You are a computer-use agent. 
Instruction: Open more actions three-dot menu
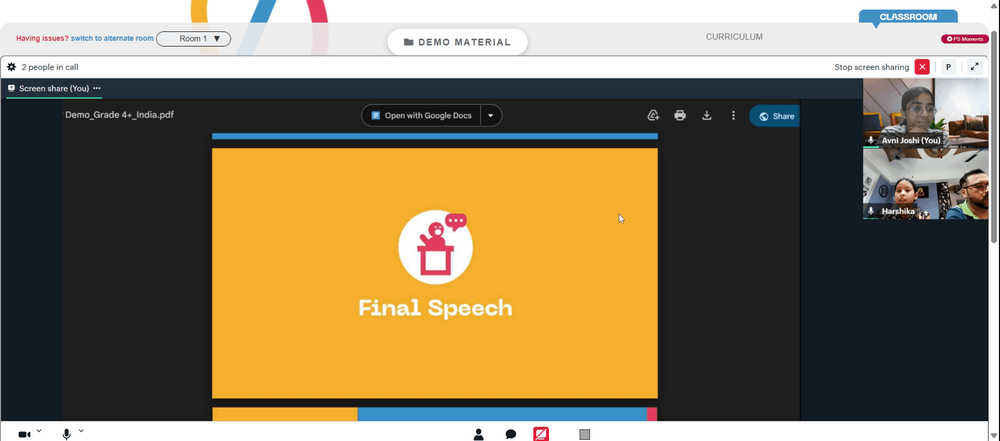(x=733, y=116)
